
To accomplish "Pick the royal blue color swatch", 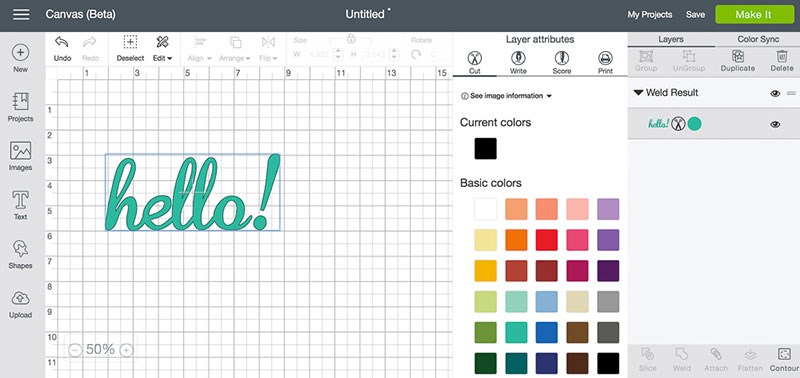I will coord(546,333).
